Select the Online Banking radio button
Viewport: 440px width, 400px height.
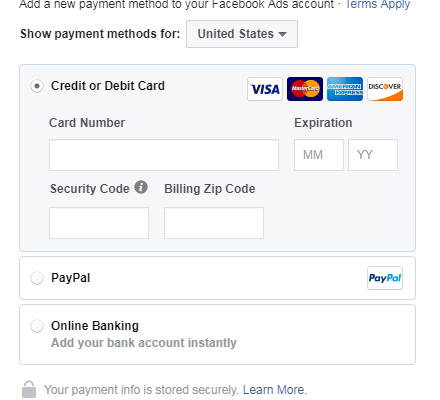point(37,326)
